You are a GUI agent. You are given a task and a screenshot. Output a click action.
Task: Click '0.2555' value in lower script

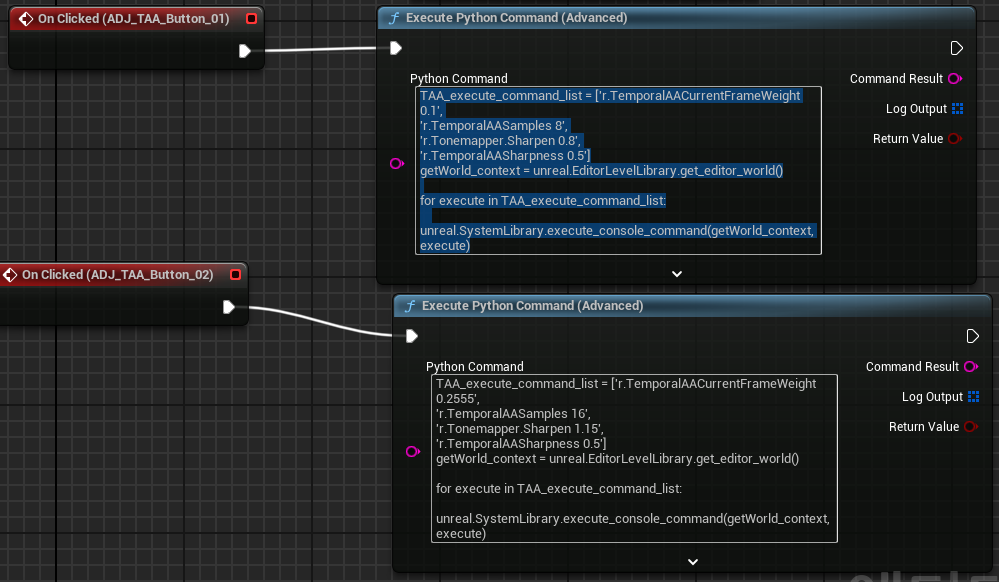457,398
